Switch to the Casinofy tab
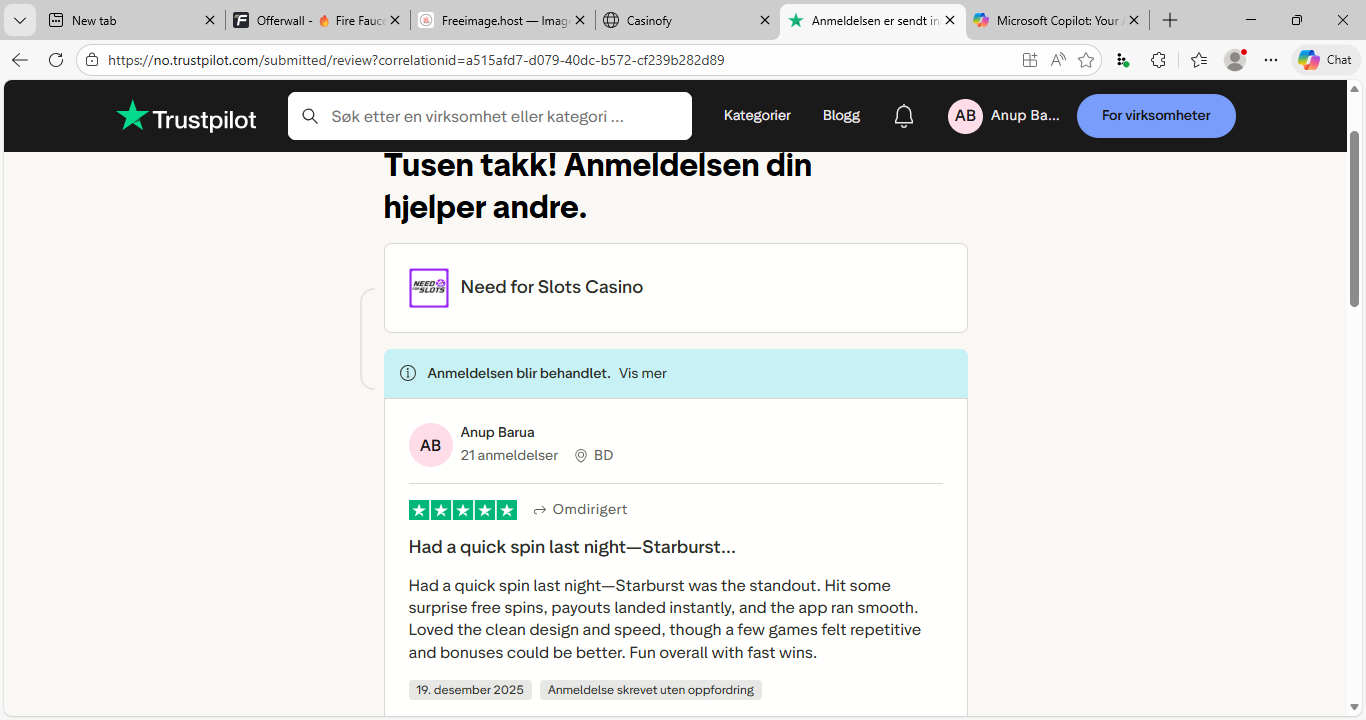 tap(686, 20)
